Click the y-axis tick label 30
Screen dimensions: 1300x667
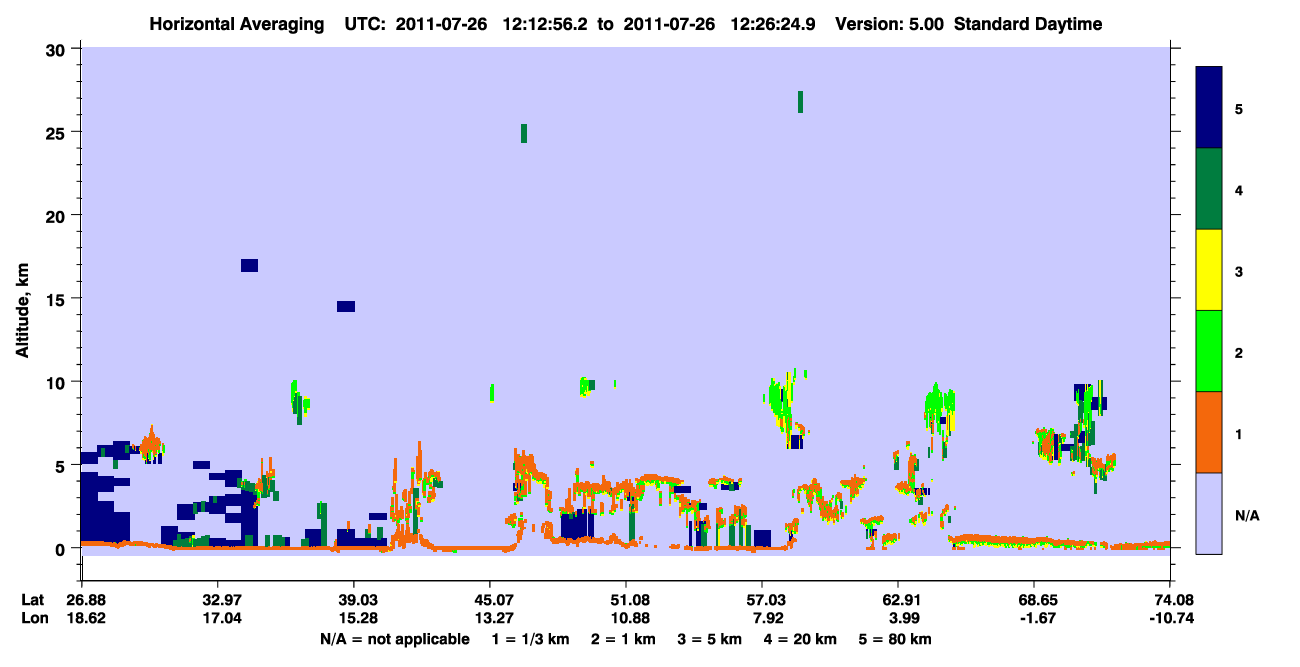(58, 49)
